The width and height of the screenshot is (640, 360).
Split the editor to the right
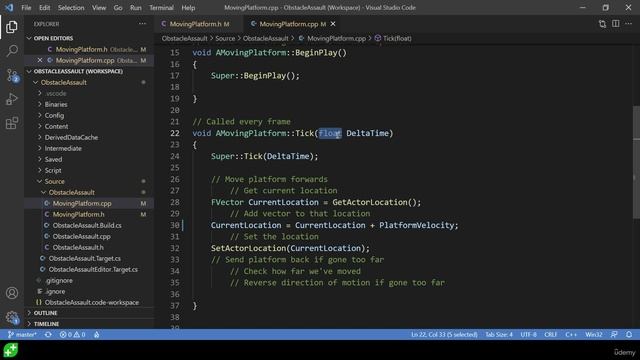click(x=616, y=24)
